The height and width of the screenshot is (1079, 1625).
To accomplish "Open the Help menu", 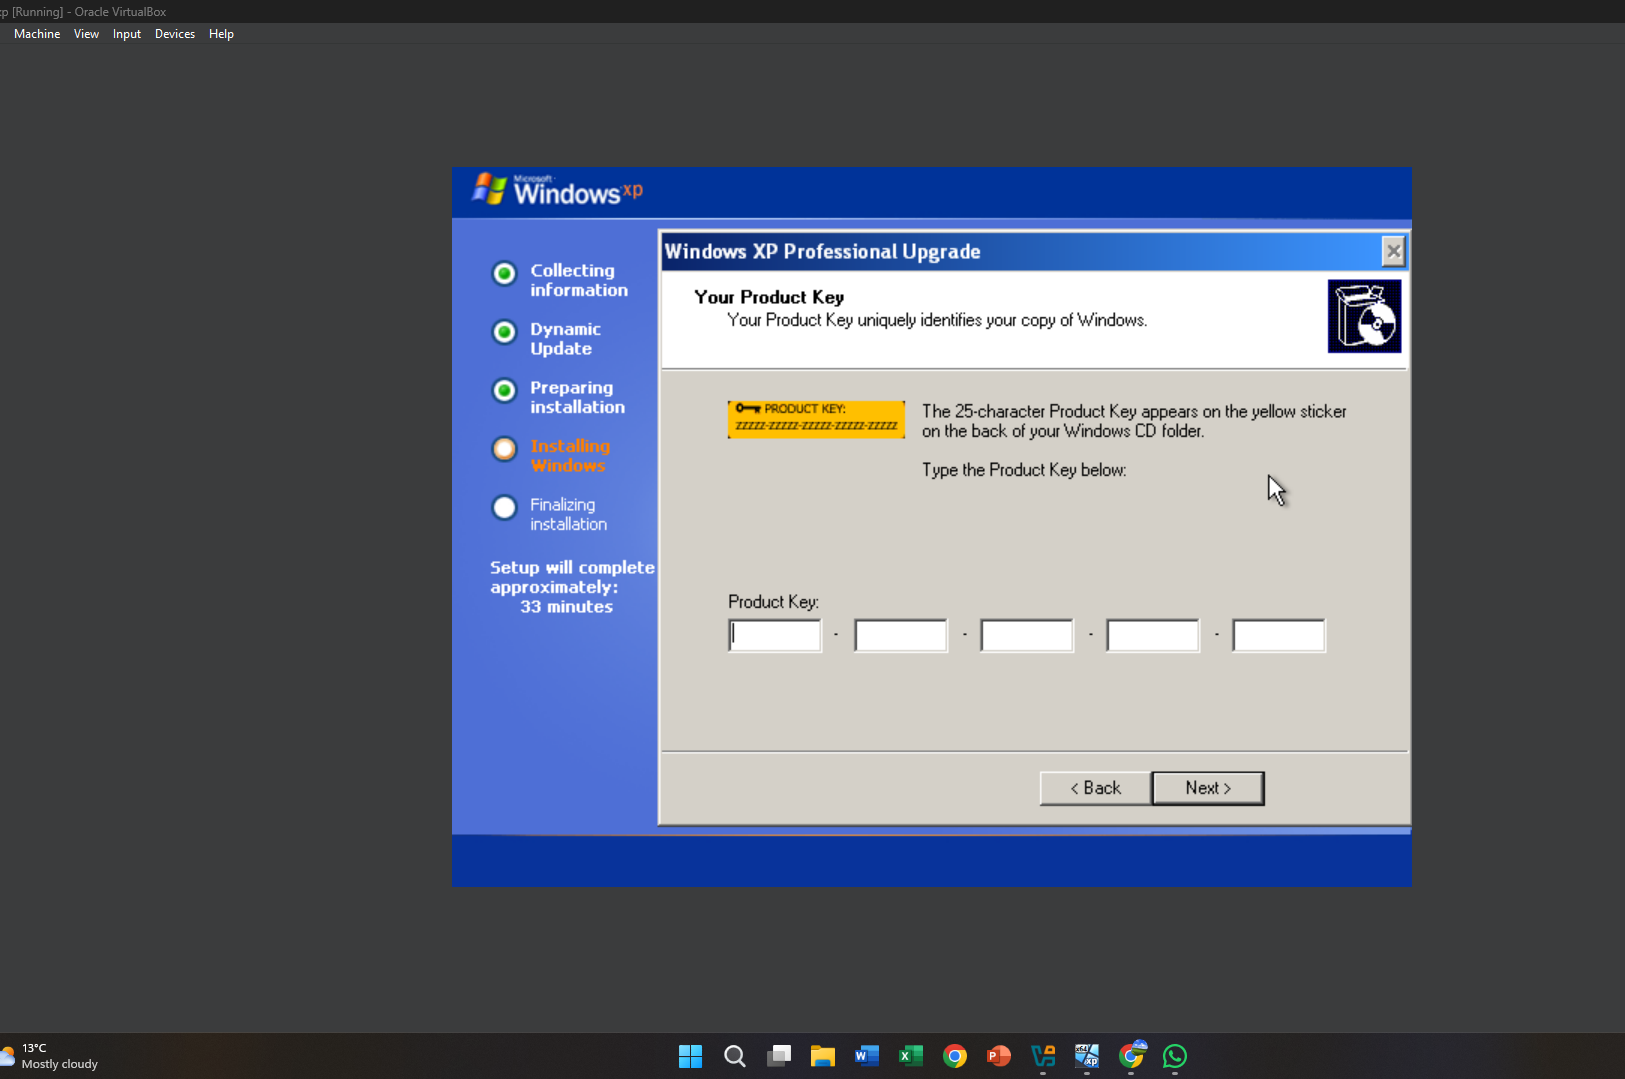I will tap(221, 34).
